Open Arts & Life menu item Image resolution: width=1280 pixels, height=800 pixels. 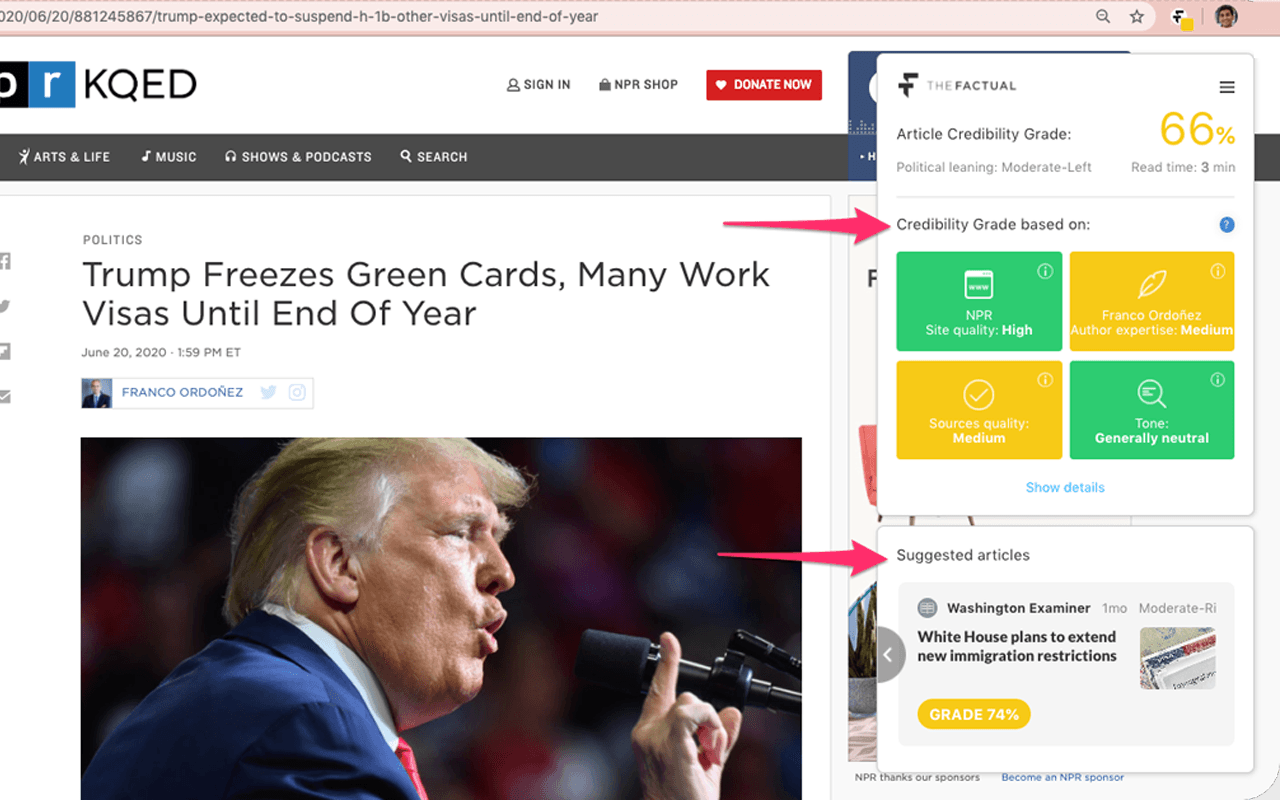click(64, 157)
